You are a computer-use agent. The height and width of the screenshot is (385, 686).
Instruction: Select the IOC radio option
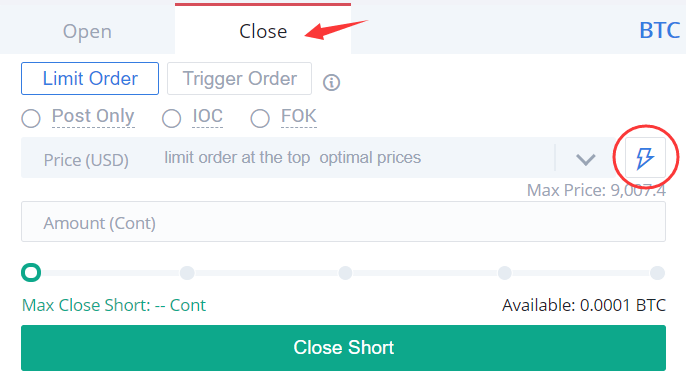[x=172, y=118]
